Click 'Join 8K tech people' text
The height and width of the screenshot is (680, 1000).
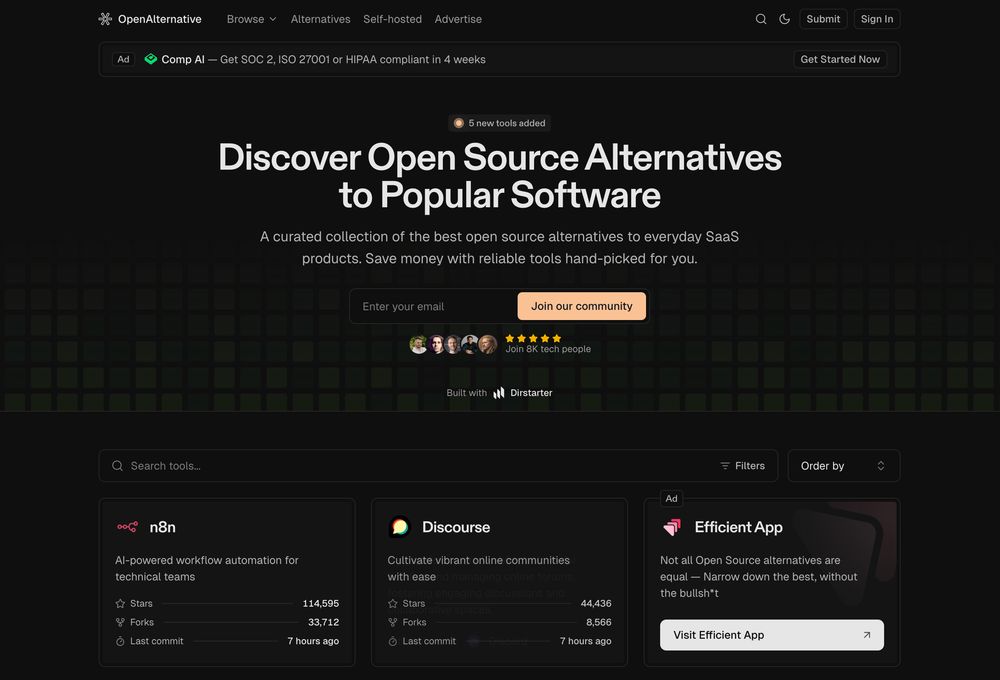[x=548, y=349]
